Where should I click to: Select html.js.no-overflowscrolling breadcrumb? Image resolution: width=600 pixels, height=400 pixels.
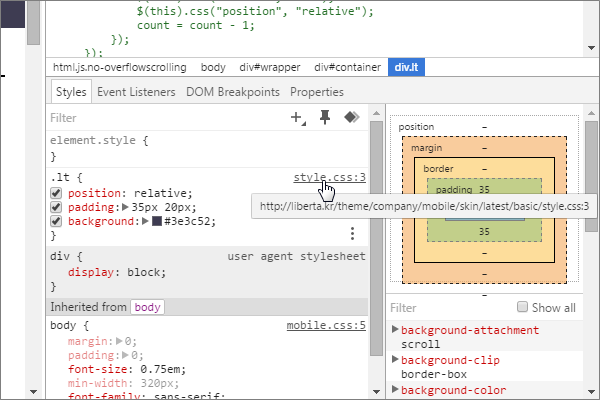tap(119, 67)
